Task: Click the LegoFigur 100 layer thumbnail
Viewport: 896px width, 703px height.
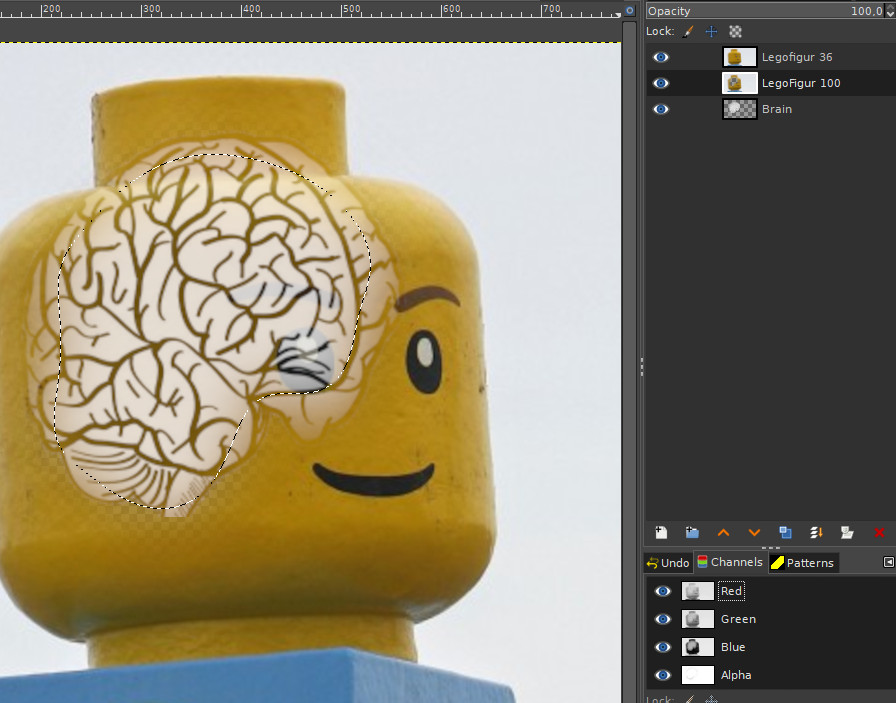Action: click(740, 83)
